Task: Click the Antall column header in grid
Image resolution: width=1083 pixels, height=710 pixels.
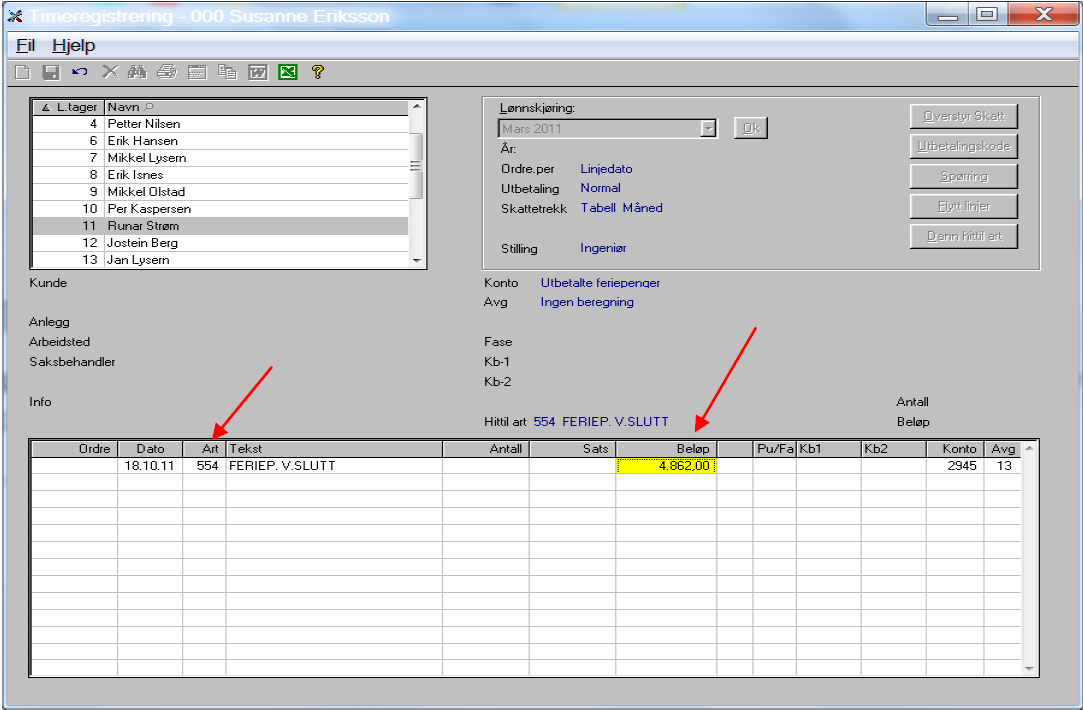Action: point(486,449)
